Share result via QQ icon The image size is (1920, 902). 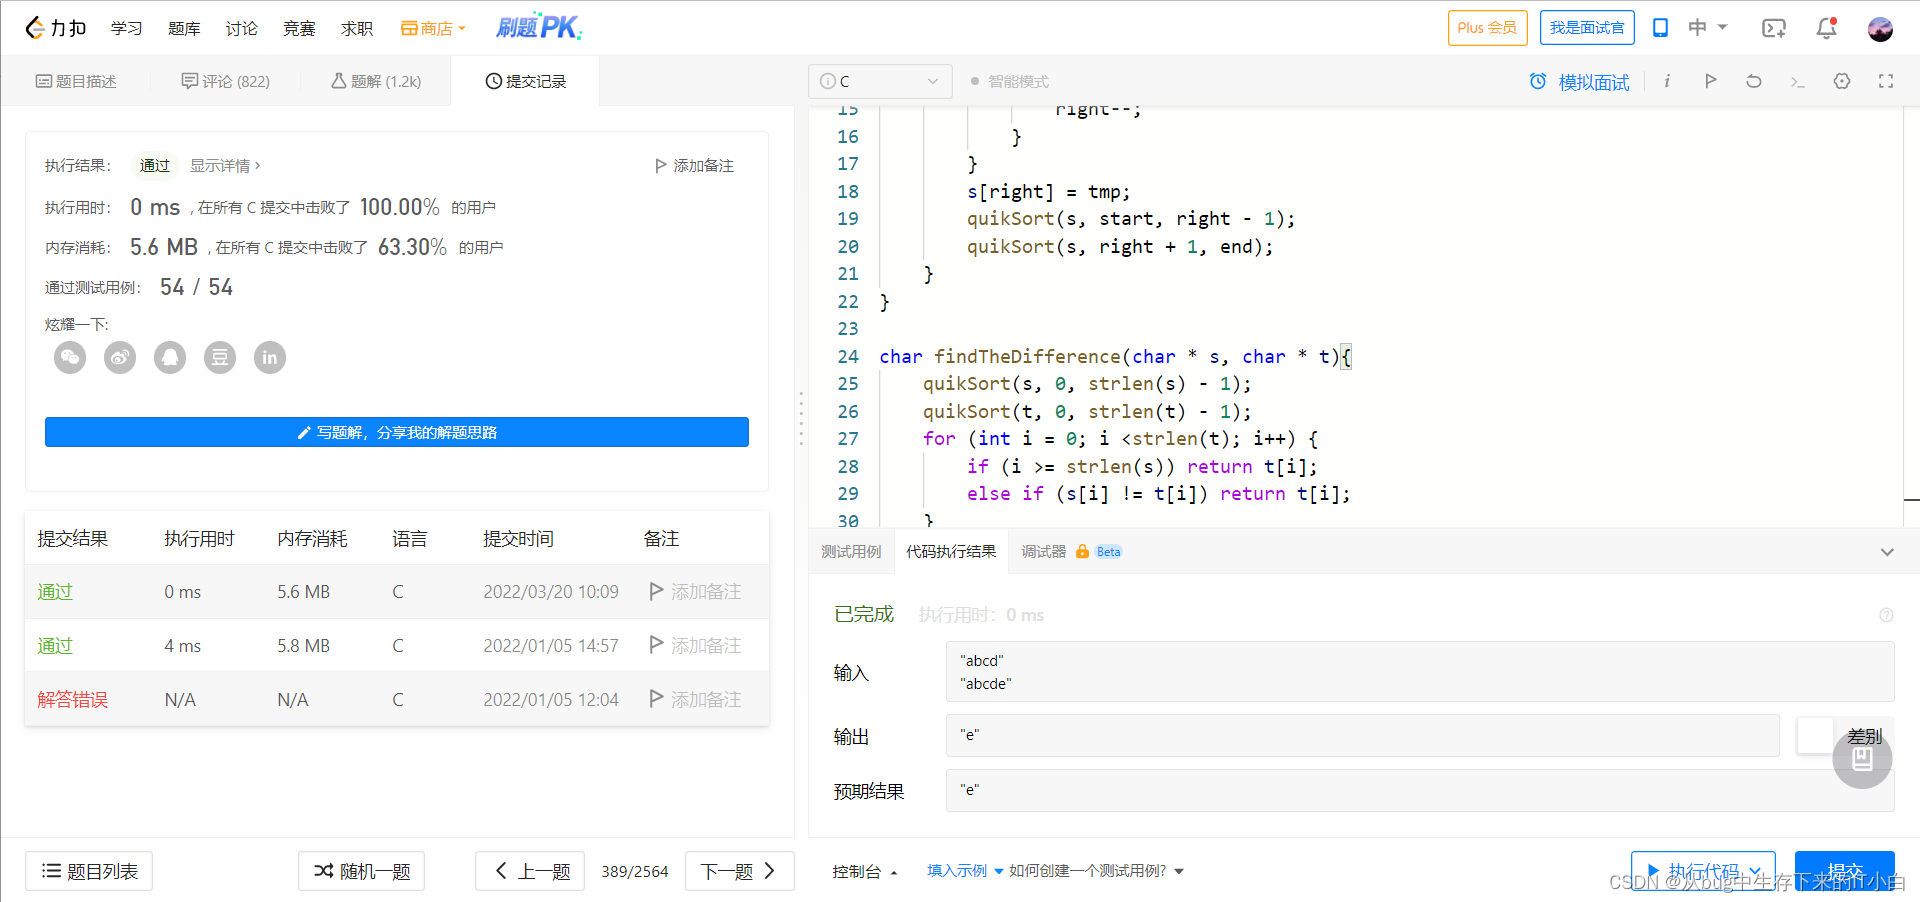[170, 357]
